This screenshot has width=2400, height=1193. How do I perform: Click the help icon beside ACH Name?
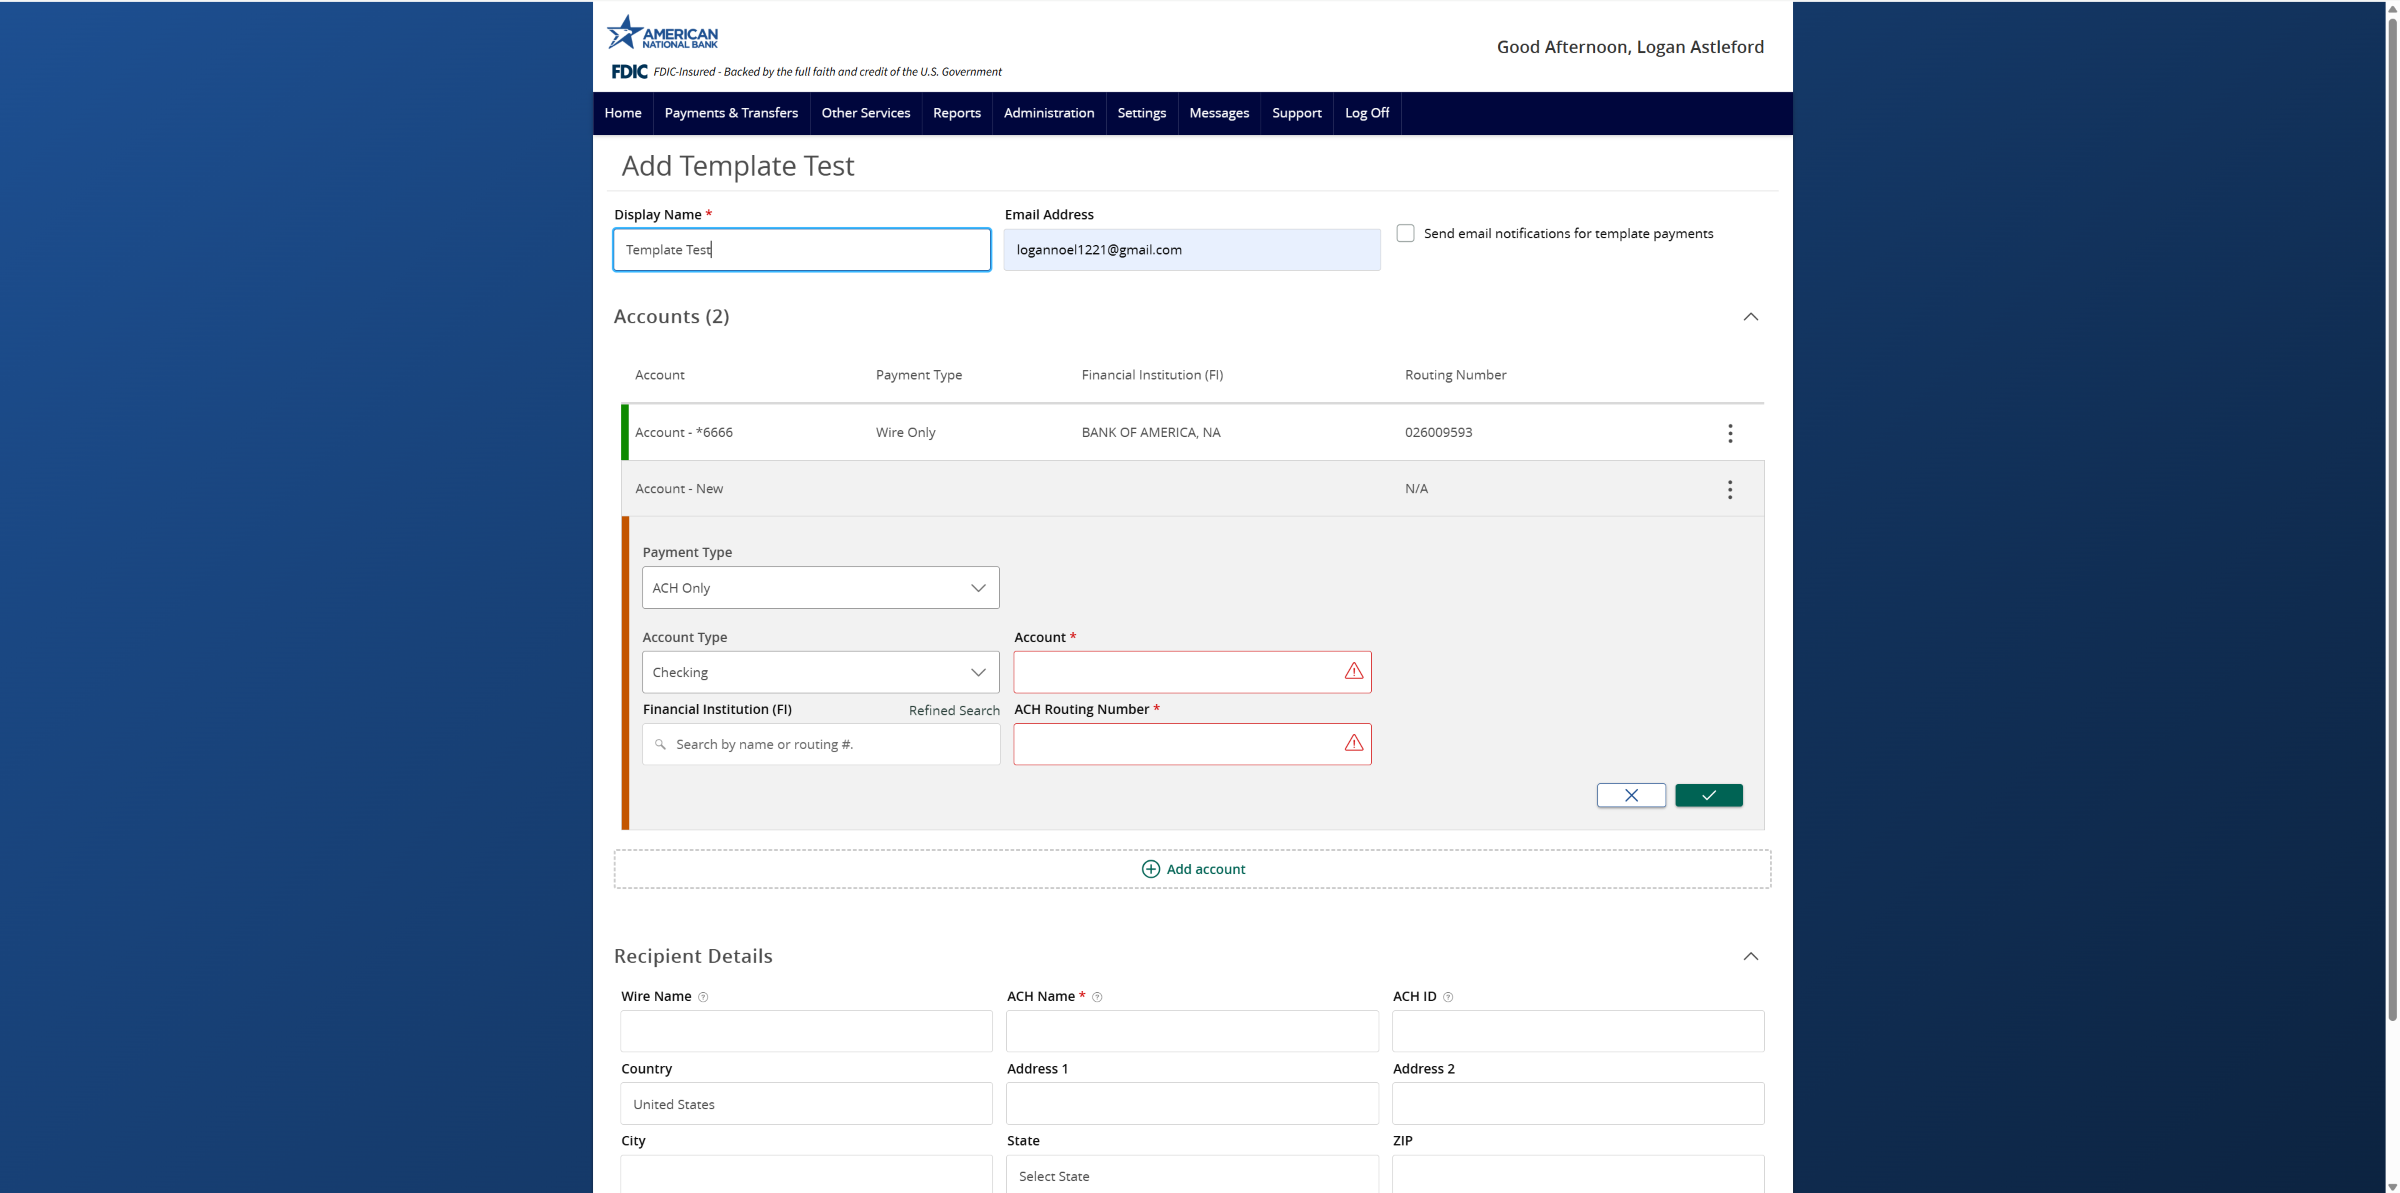coord(1097,997)
